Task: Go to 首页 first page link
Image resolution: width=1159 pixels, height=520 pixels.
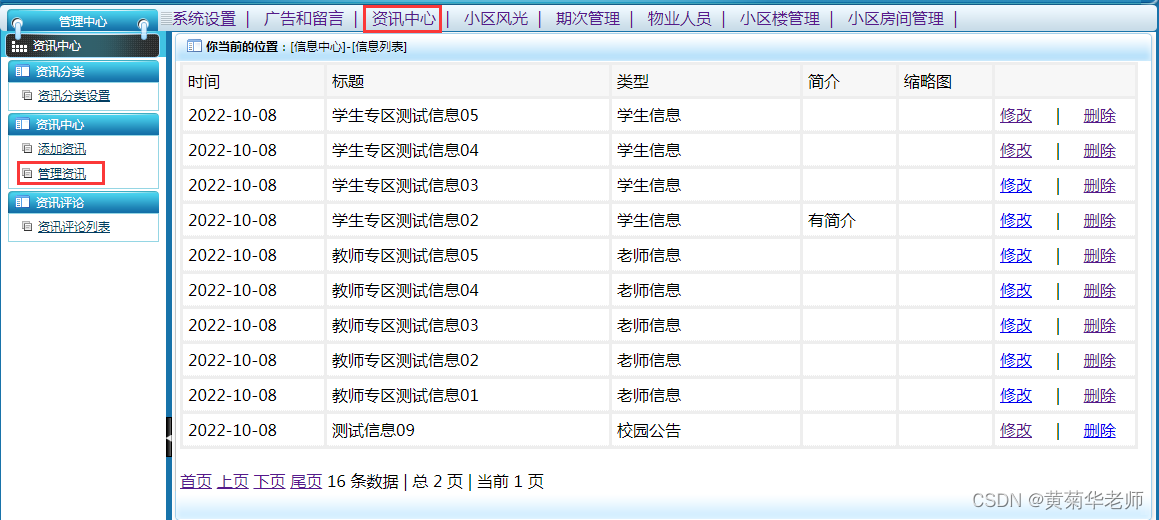Action: click(196, 482)
